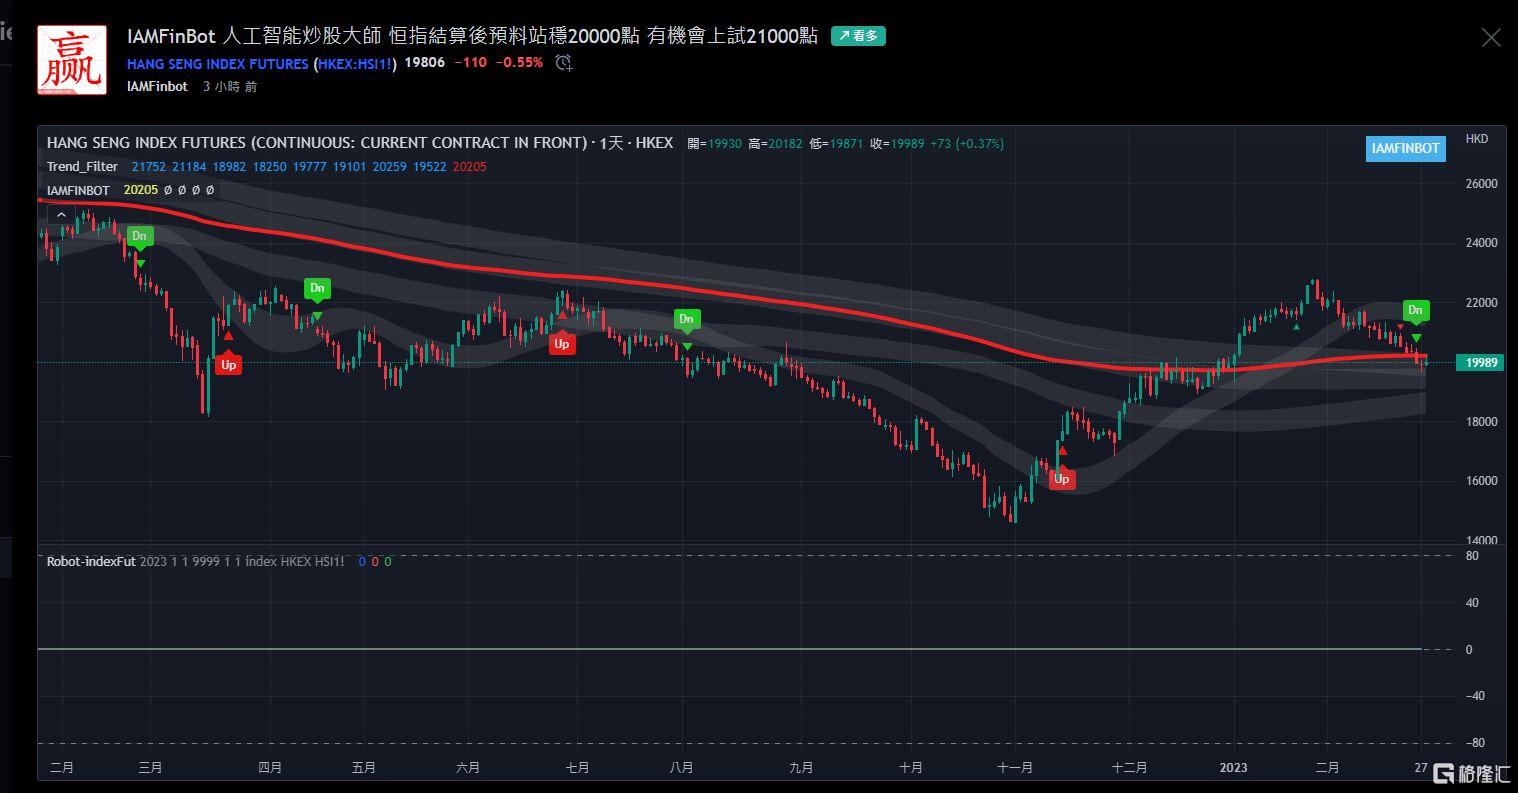This screenshot has height=793, width=1518.
Task: Click the Up signal marker near July
Action: pos(561,344)
